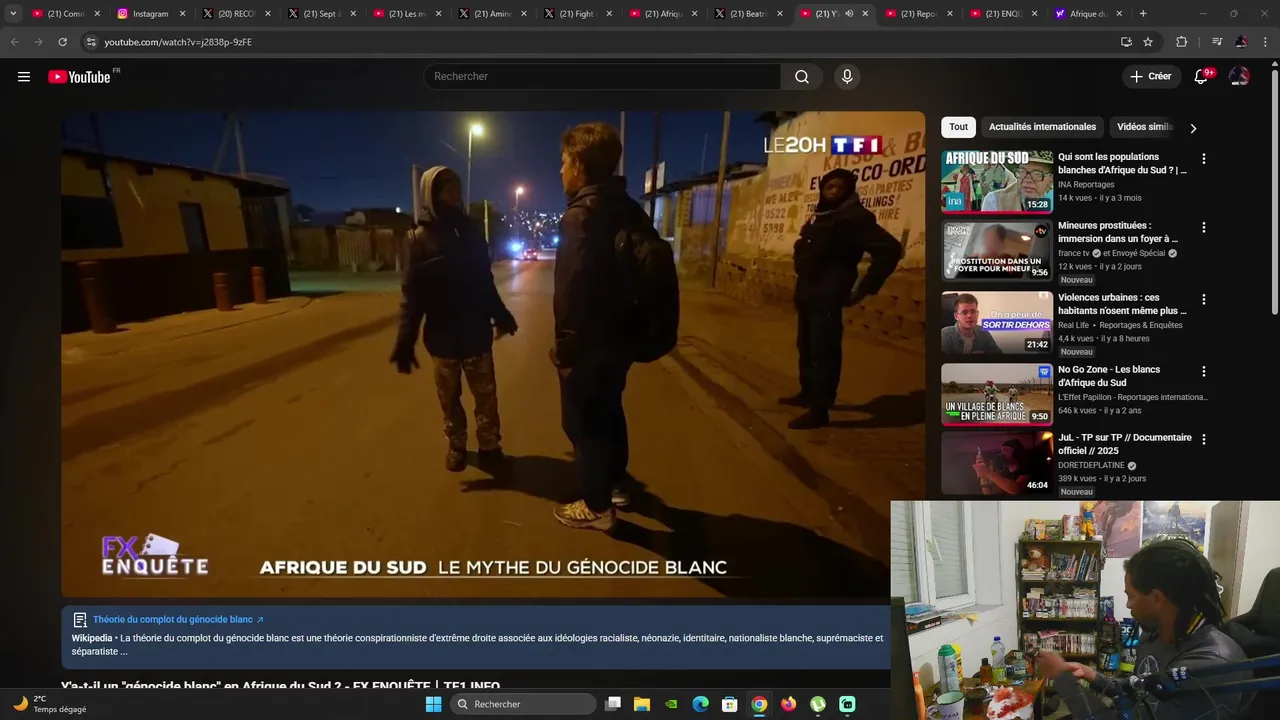Screen dimensions: 1280x720
Task: Open the INA Reportages channel name
Action: (1086, 184)
